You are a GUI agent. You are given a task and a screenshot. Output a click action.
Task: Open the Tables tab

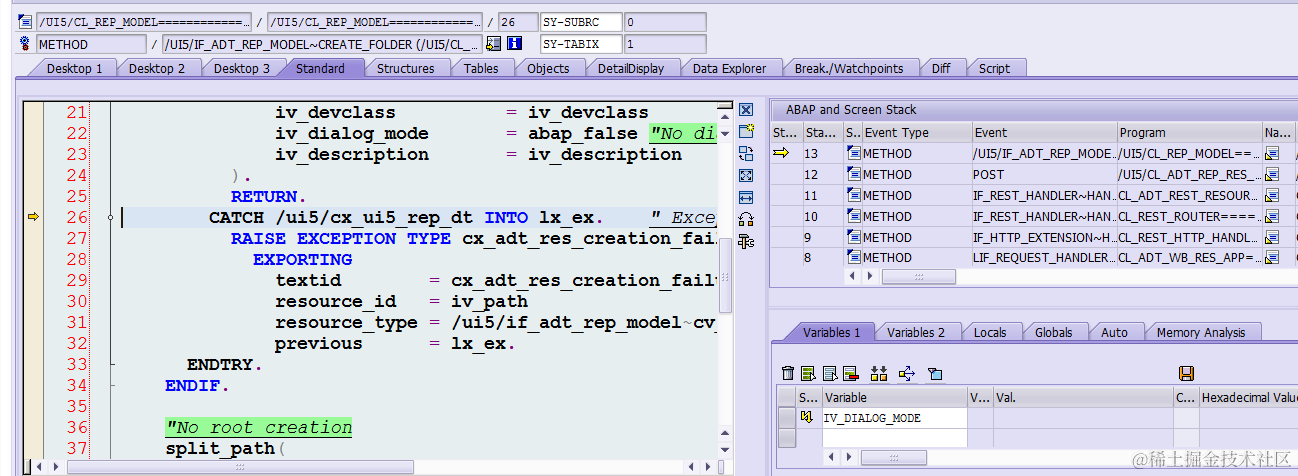(481, 68)
